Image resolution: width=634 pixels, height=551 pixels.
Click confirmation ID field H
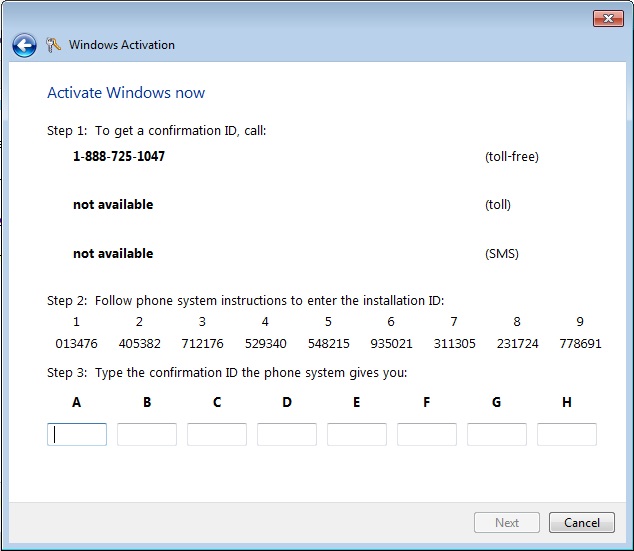(566, 435)
